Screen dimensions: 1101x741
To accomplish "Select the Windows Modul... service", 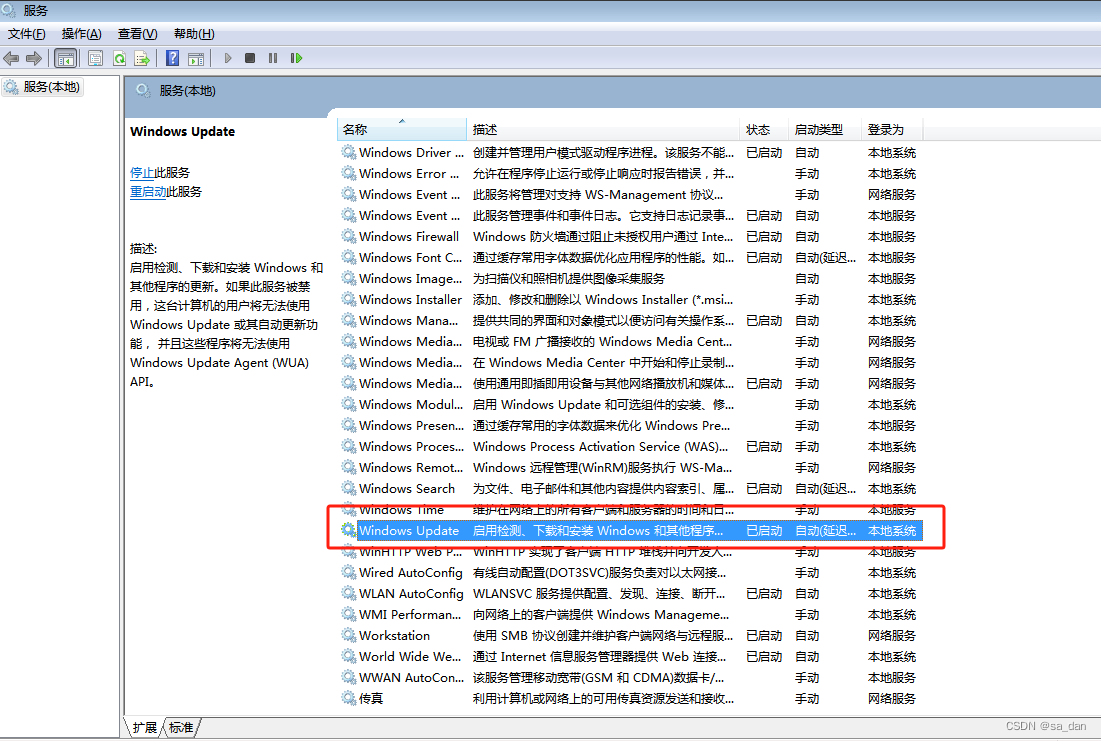I will (630, 405).
